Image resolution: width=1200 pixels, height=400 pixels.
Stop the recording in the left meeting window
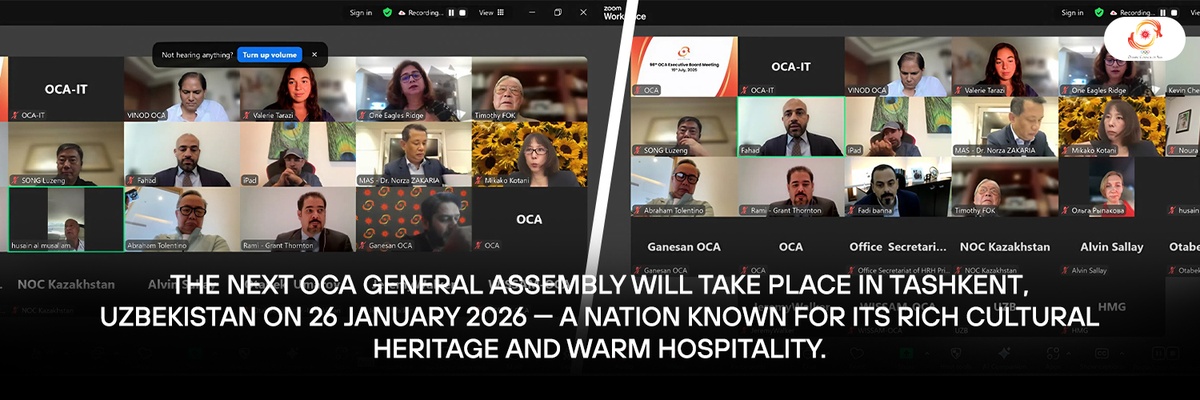[x=462, y=13]
